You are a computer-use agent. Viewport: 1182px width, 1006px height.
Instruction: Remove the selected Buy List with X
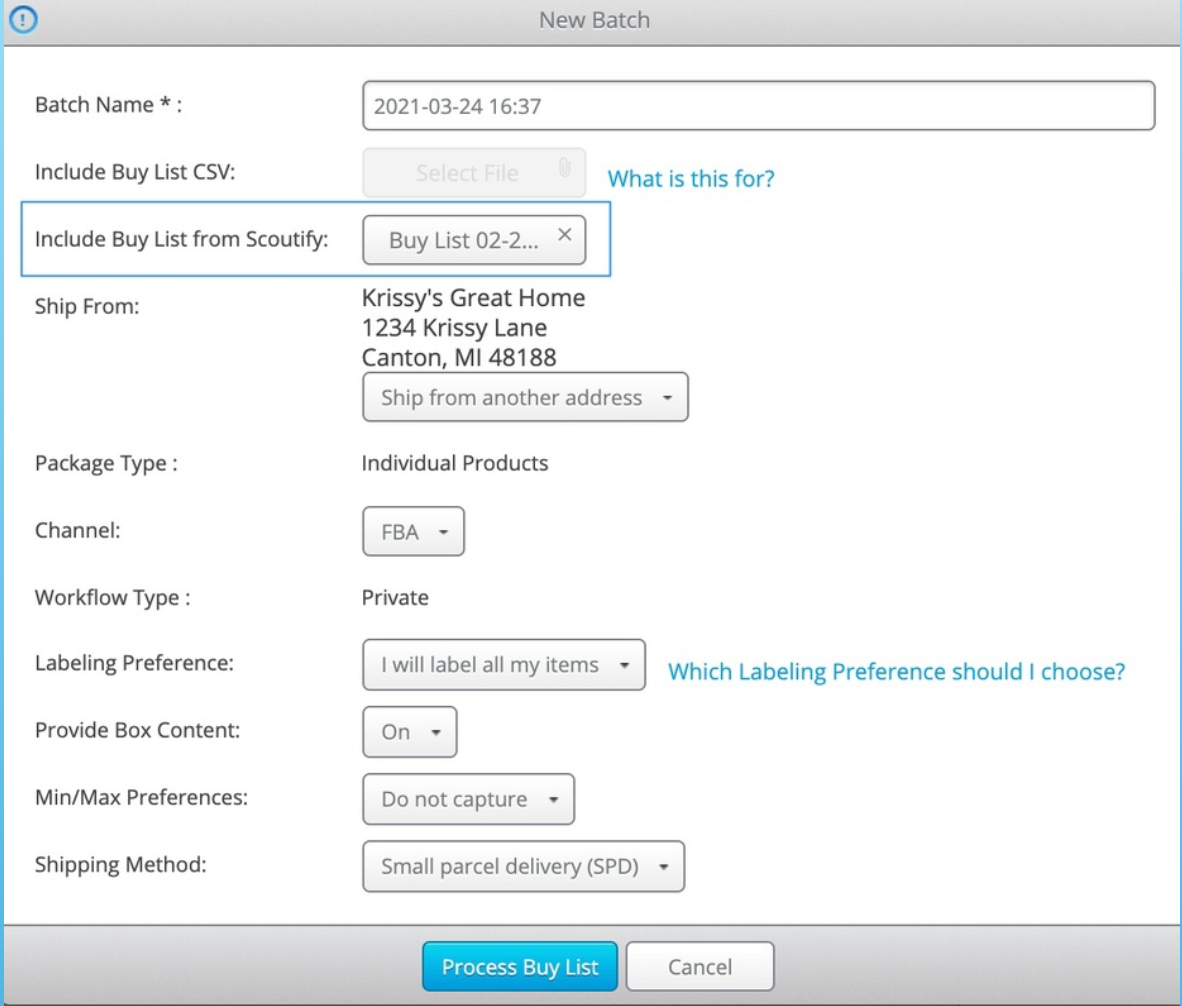click(565, 234)
